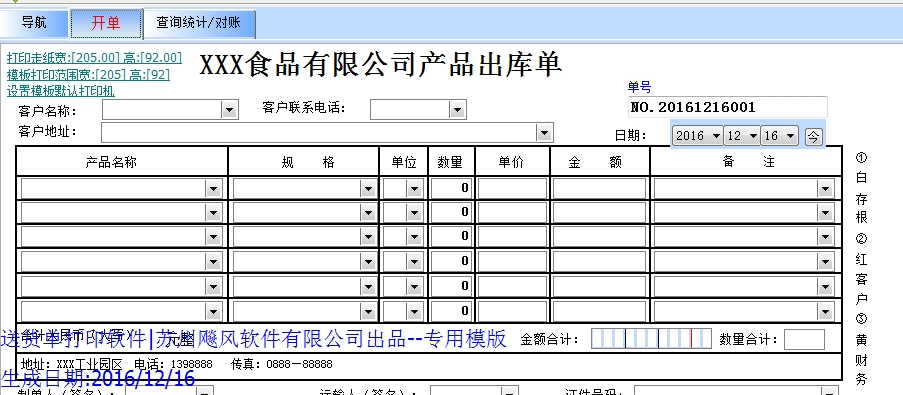The height and width of the screenshot is (395, 903).
Task: Click third row 单价 field
Action: click(x=512, y=237)
